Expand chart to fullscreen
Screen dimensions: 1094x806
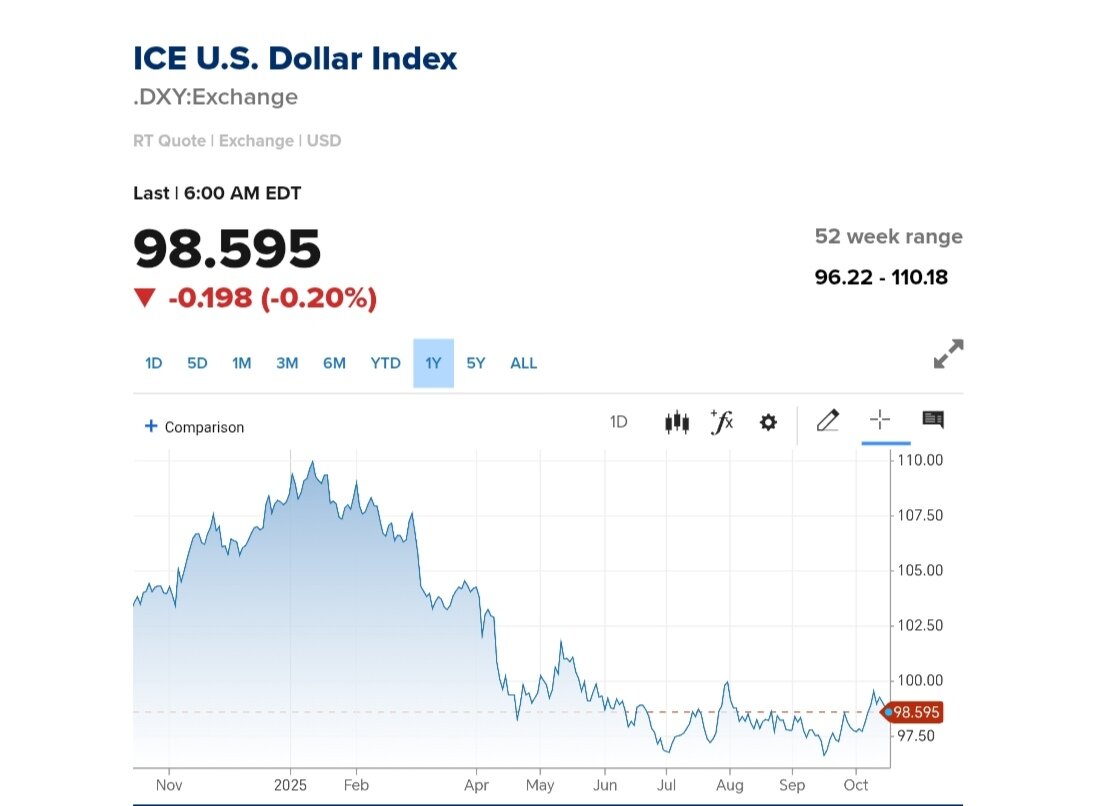click(x=948, y=354)
